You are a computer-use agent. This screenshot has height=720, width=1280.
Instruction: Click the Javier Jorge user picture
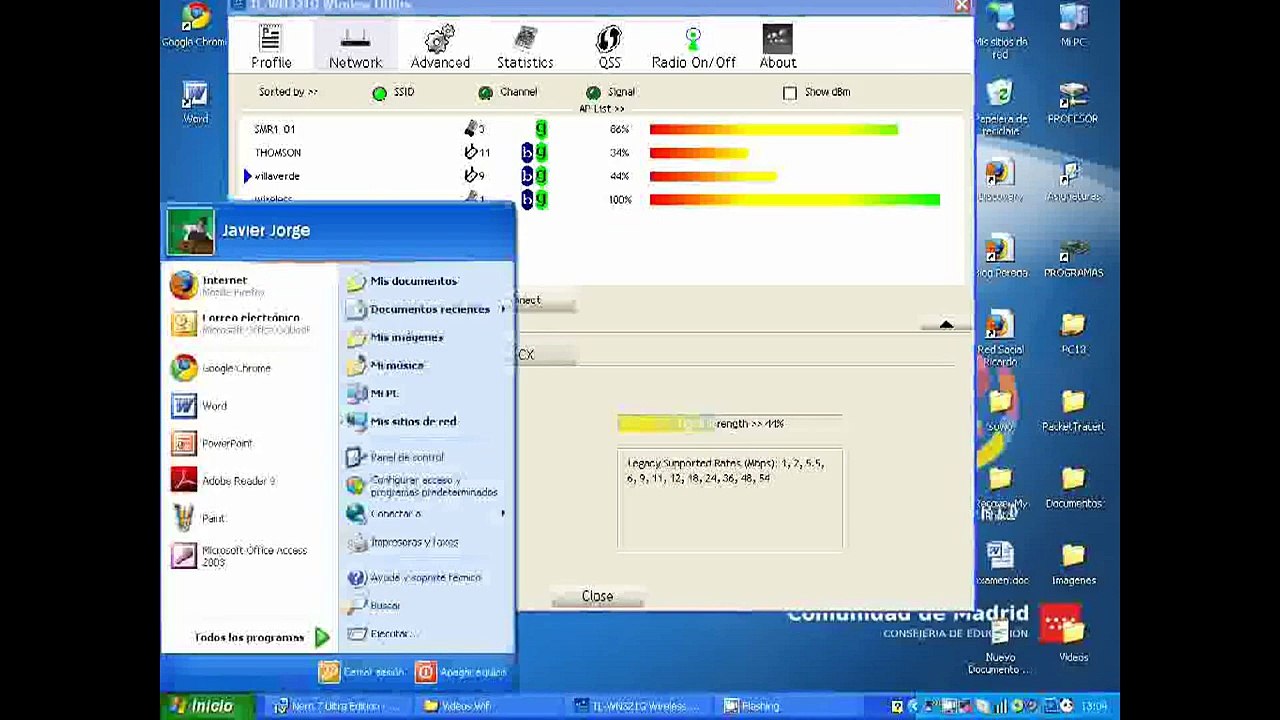190,231
